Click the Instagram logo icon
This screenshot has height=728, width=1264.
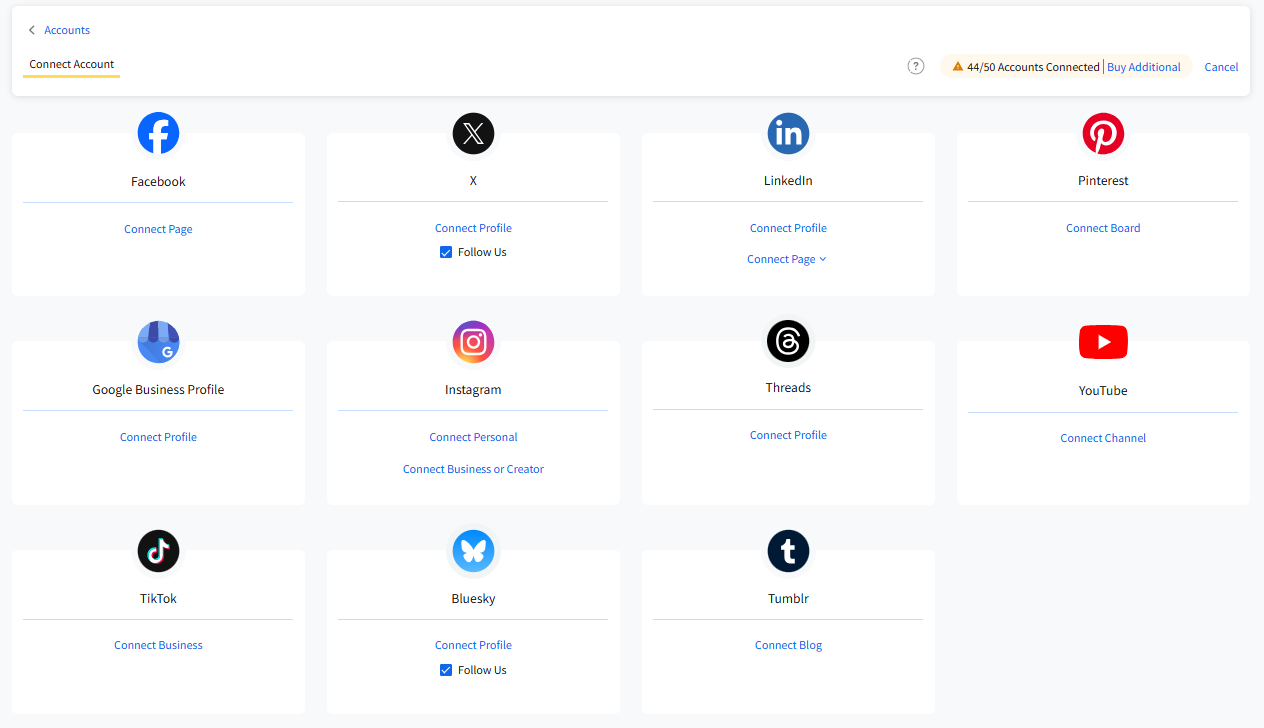473,342
